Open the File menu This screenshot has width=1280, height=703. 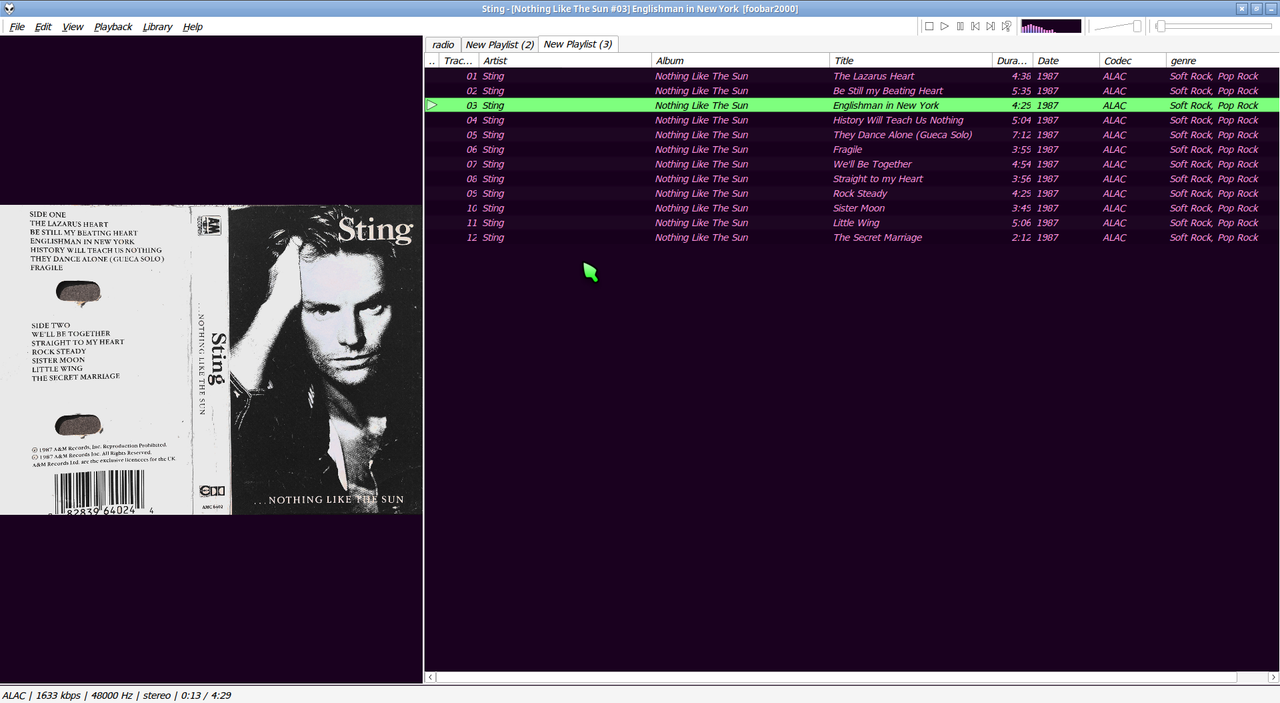[18, 27]
